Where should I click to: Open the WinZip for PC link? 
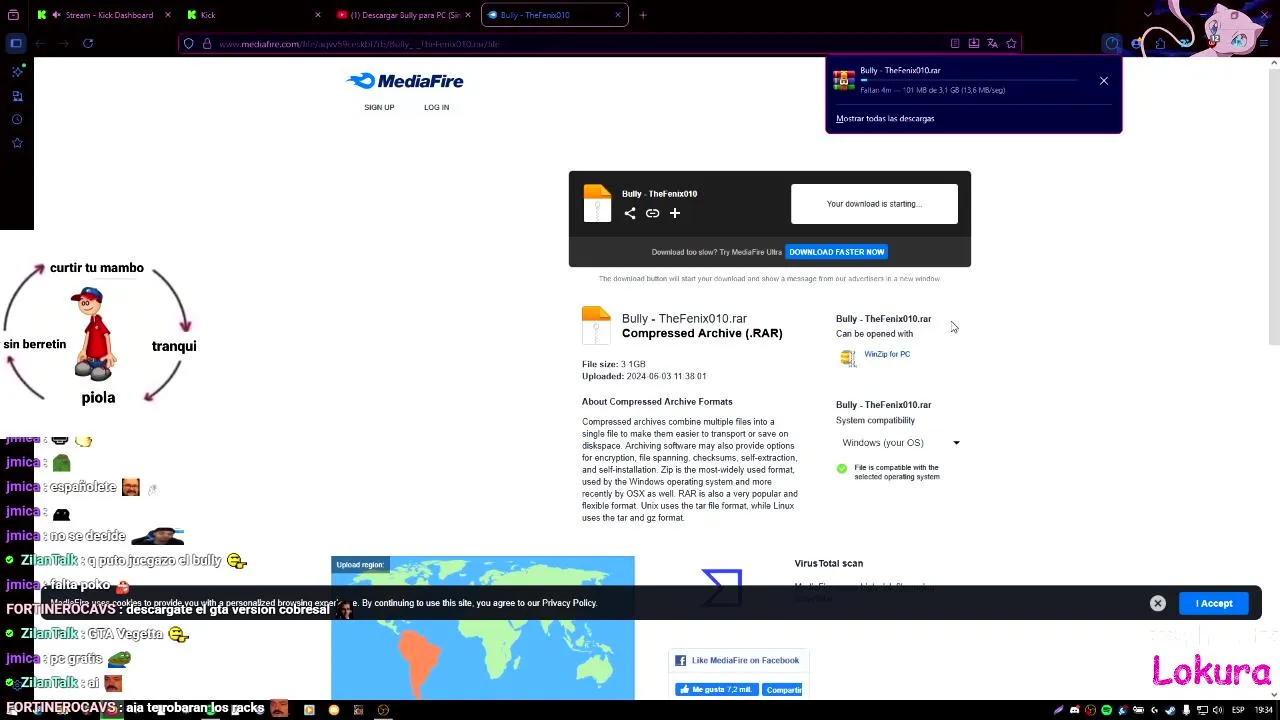click(887, 354)
